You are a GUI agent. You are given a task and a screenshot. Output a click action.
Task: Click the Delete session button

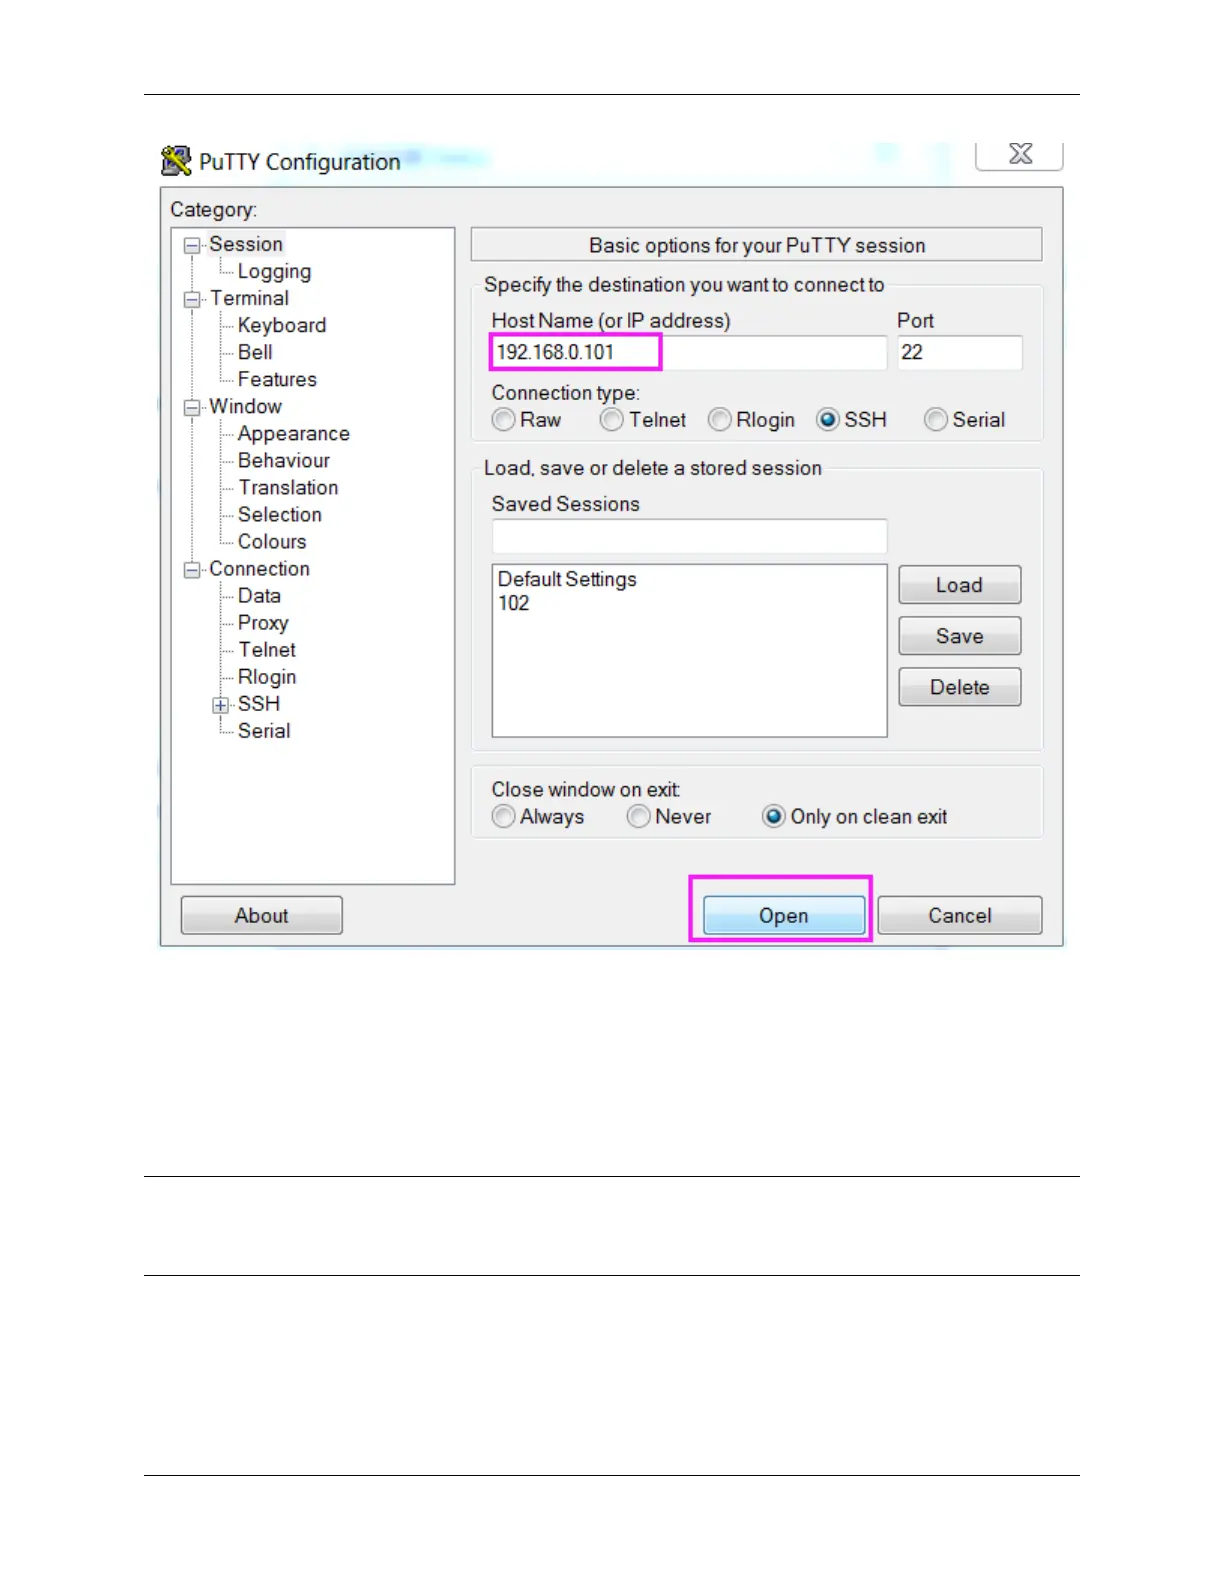pos(960,687)
